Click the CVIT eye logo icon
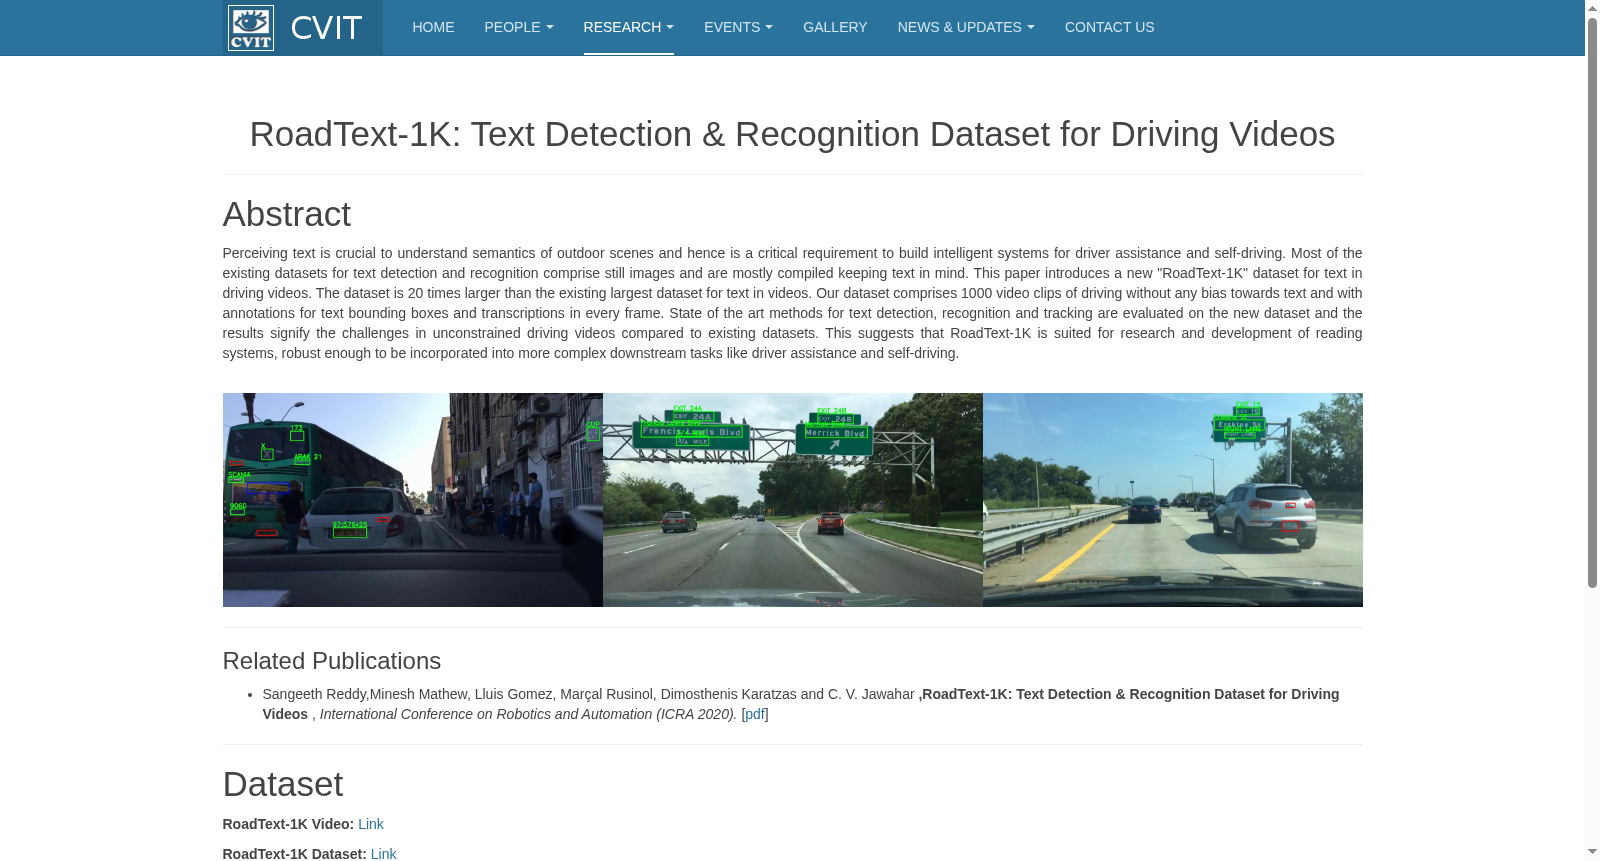Screen dimensions: 1600x861 [250, 28]
